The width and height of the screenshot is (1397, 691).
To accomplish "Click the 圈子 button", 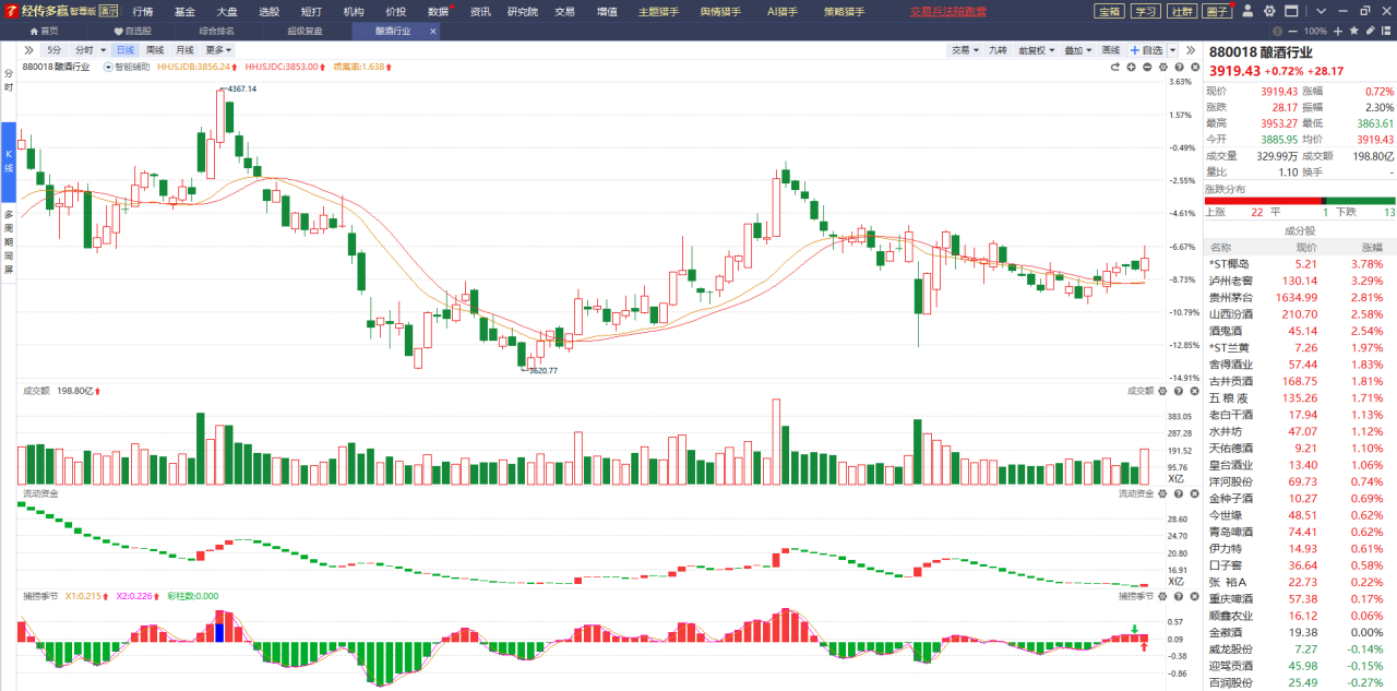I will (1217, 11).
